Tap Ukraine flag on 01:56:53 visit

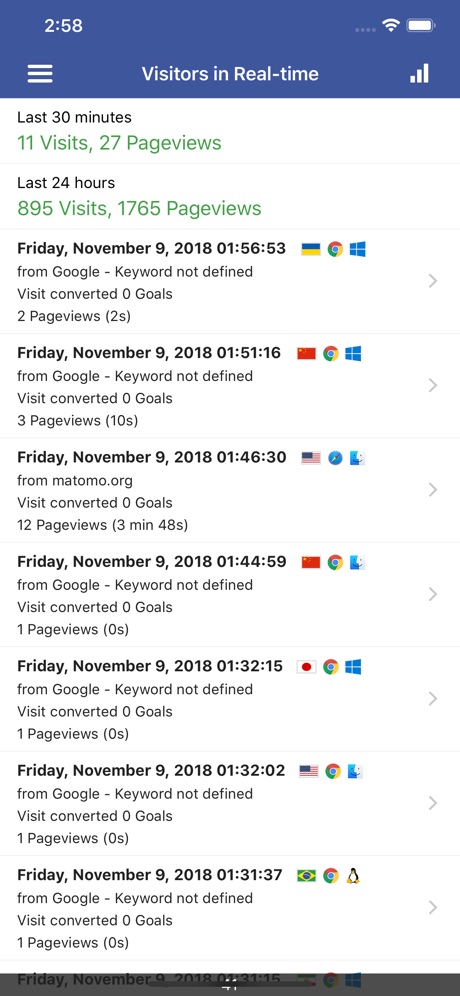point(311,249)
